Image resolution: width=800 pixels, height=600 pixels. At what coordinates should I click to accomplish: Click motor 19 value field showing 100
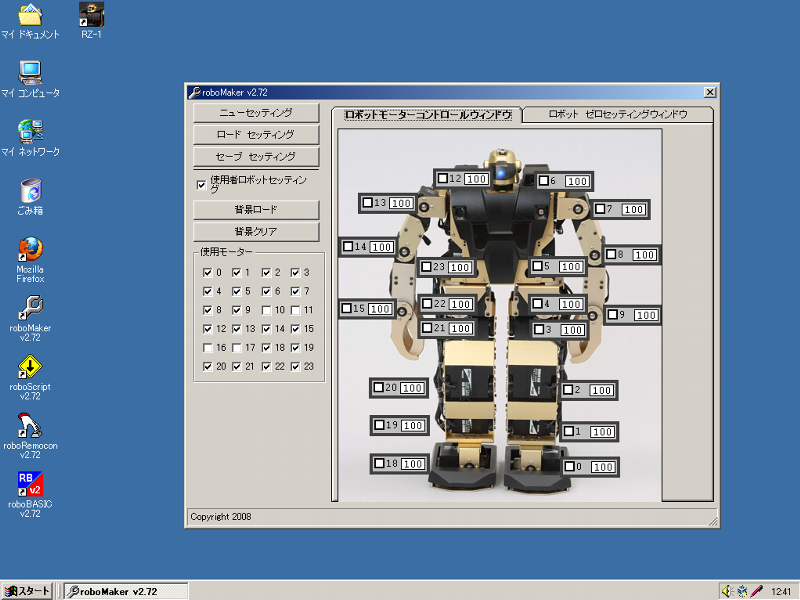pyautogui.click(x=413, y=426)
